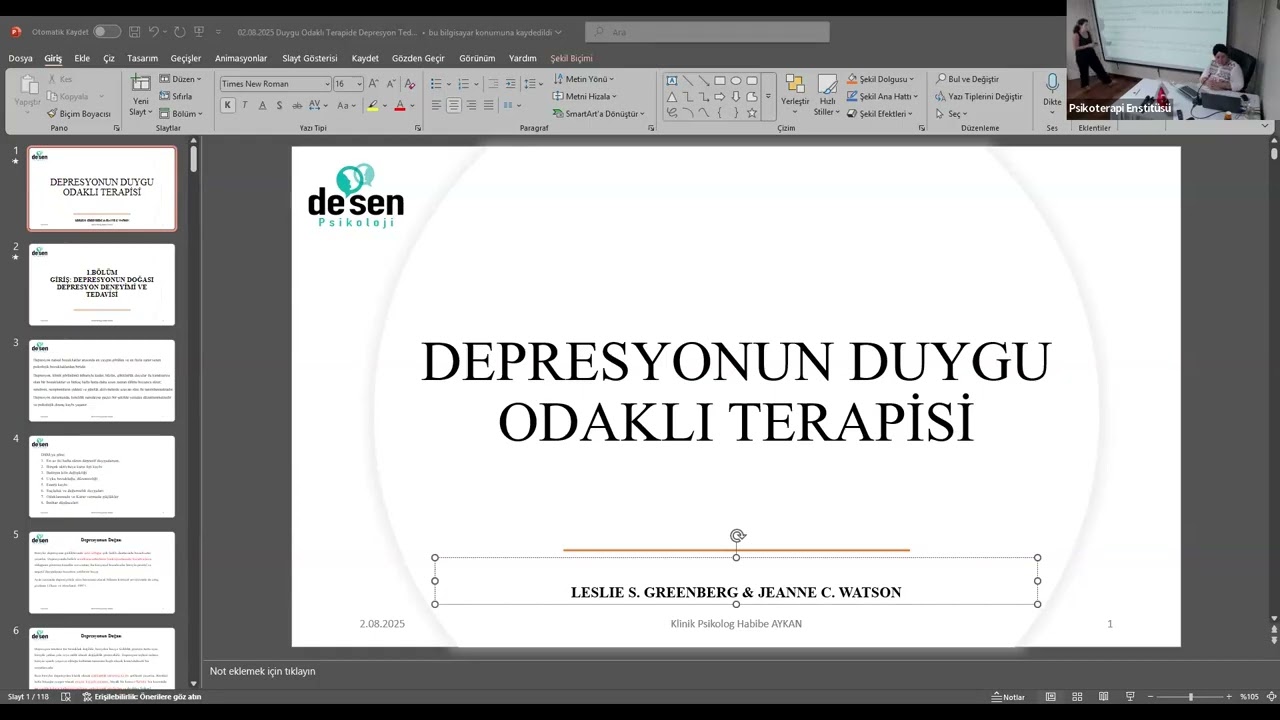
Task: Click the Sıfırla button
Action: 176,96
